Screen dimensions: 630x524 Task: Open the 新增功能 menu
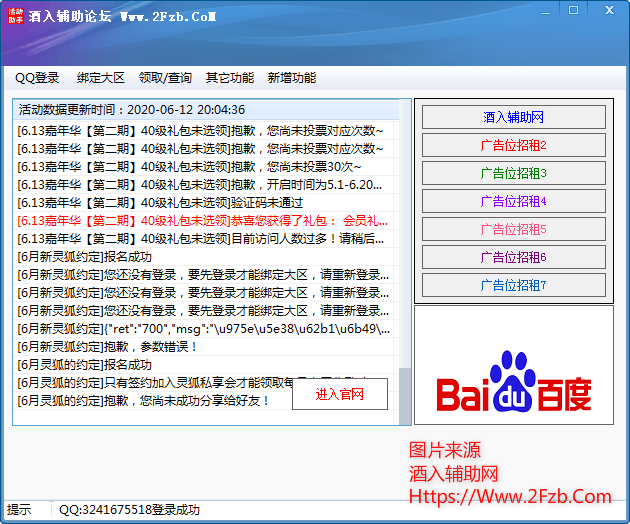tap(292, 78)
